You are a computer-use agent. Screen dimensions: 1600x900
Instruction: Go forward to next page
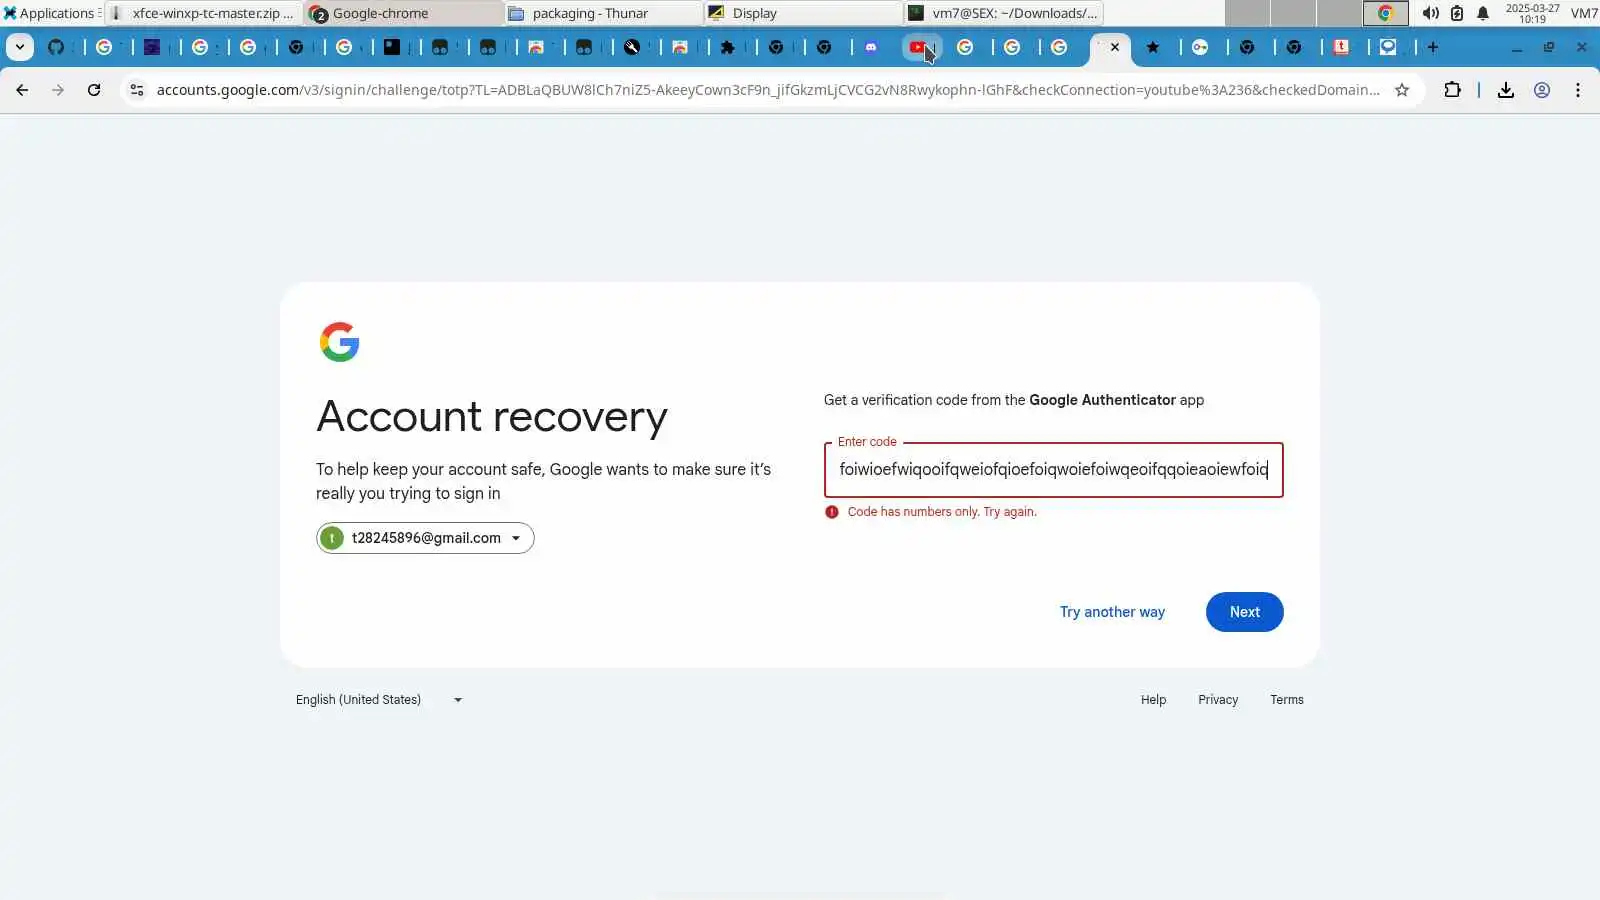[58, 90]
